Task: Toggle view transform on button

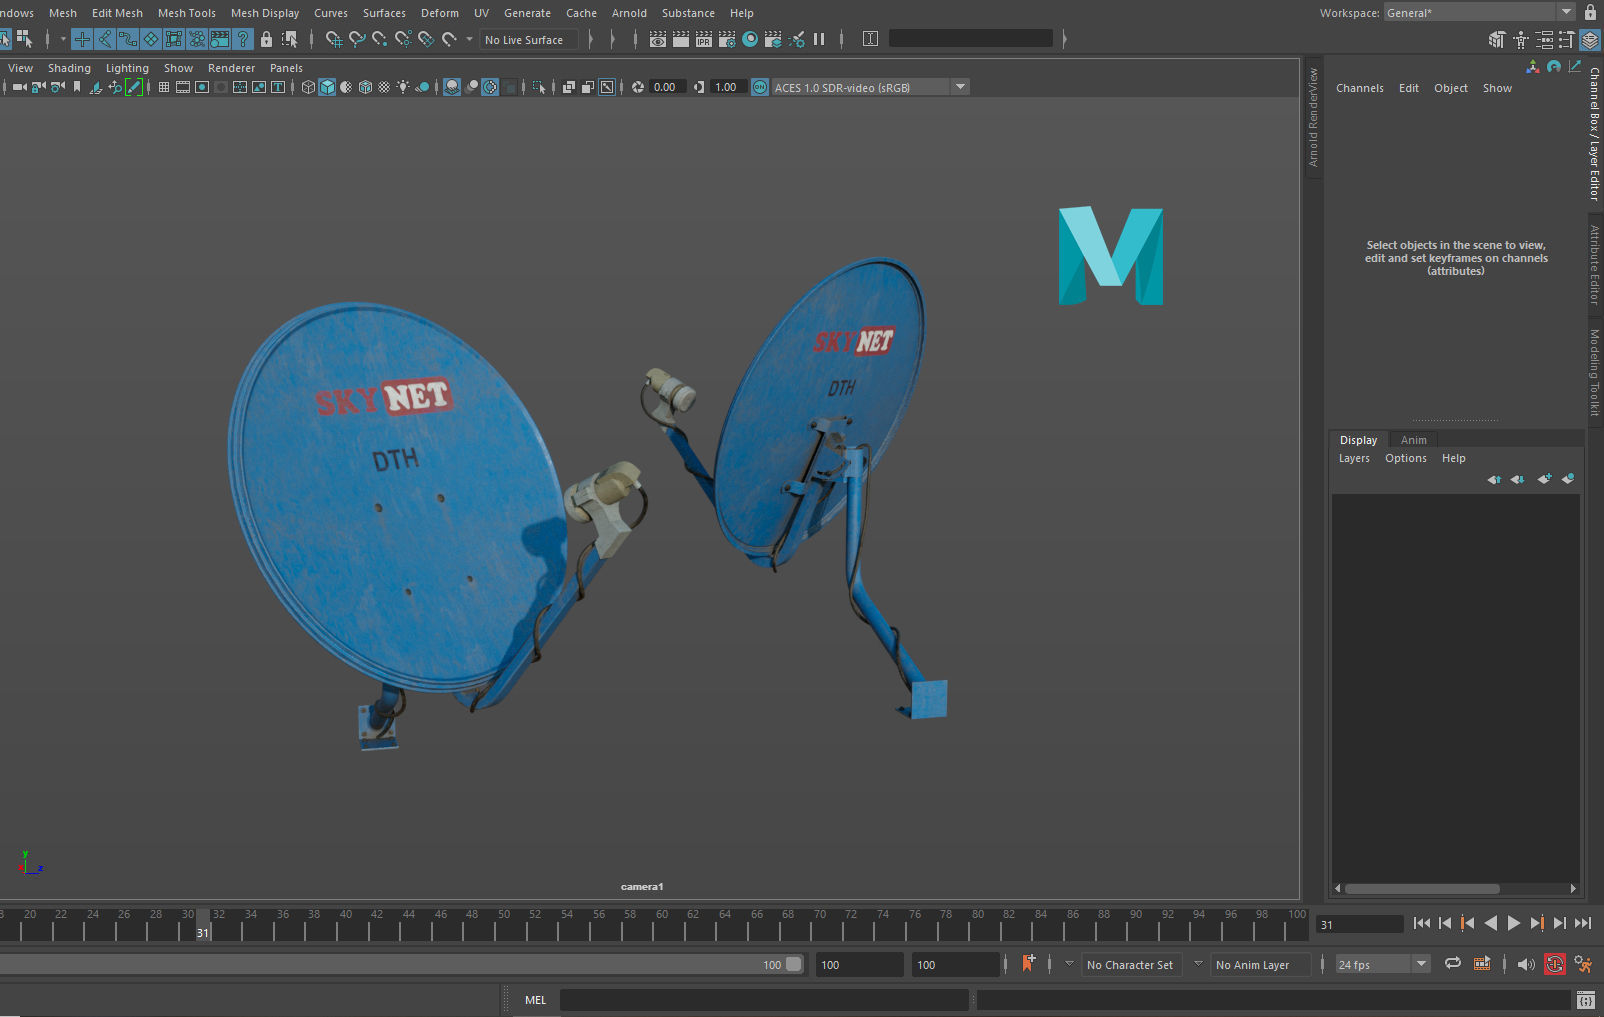Action: (760, 87)
